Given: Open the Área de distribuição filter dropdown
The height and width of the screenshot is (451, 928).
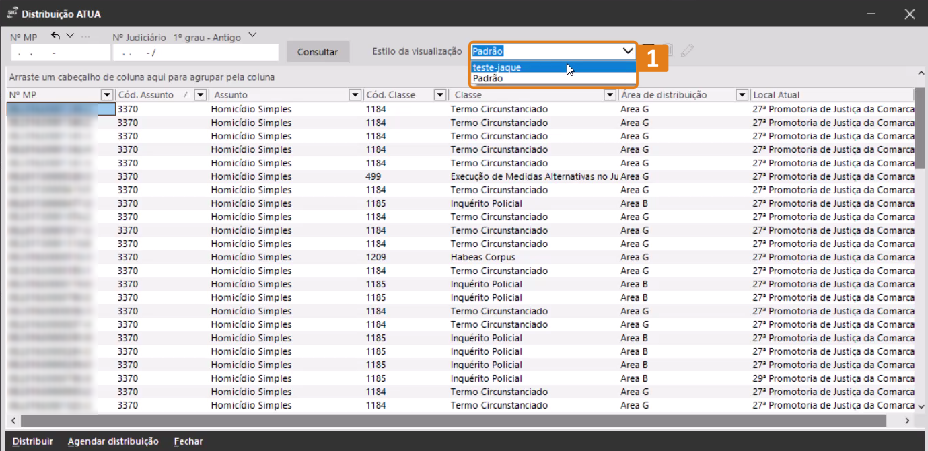Looking at the screenshot, I should click(742, 95).
